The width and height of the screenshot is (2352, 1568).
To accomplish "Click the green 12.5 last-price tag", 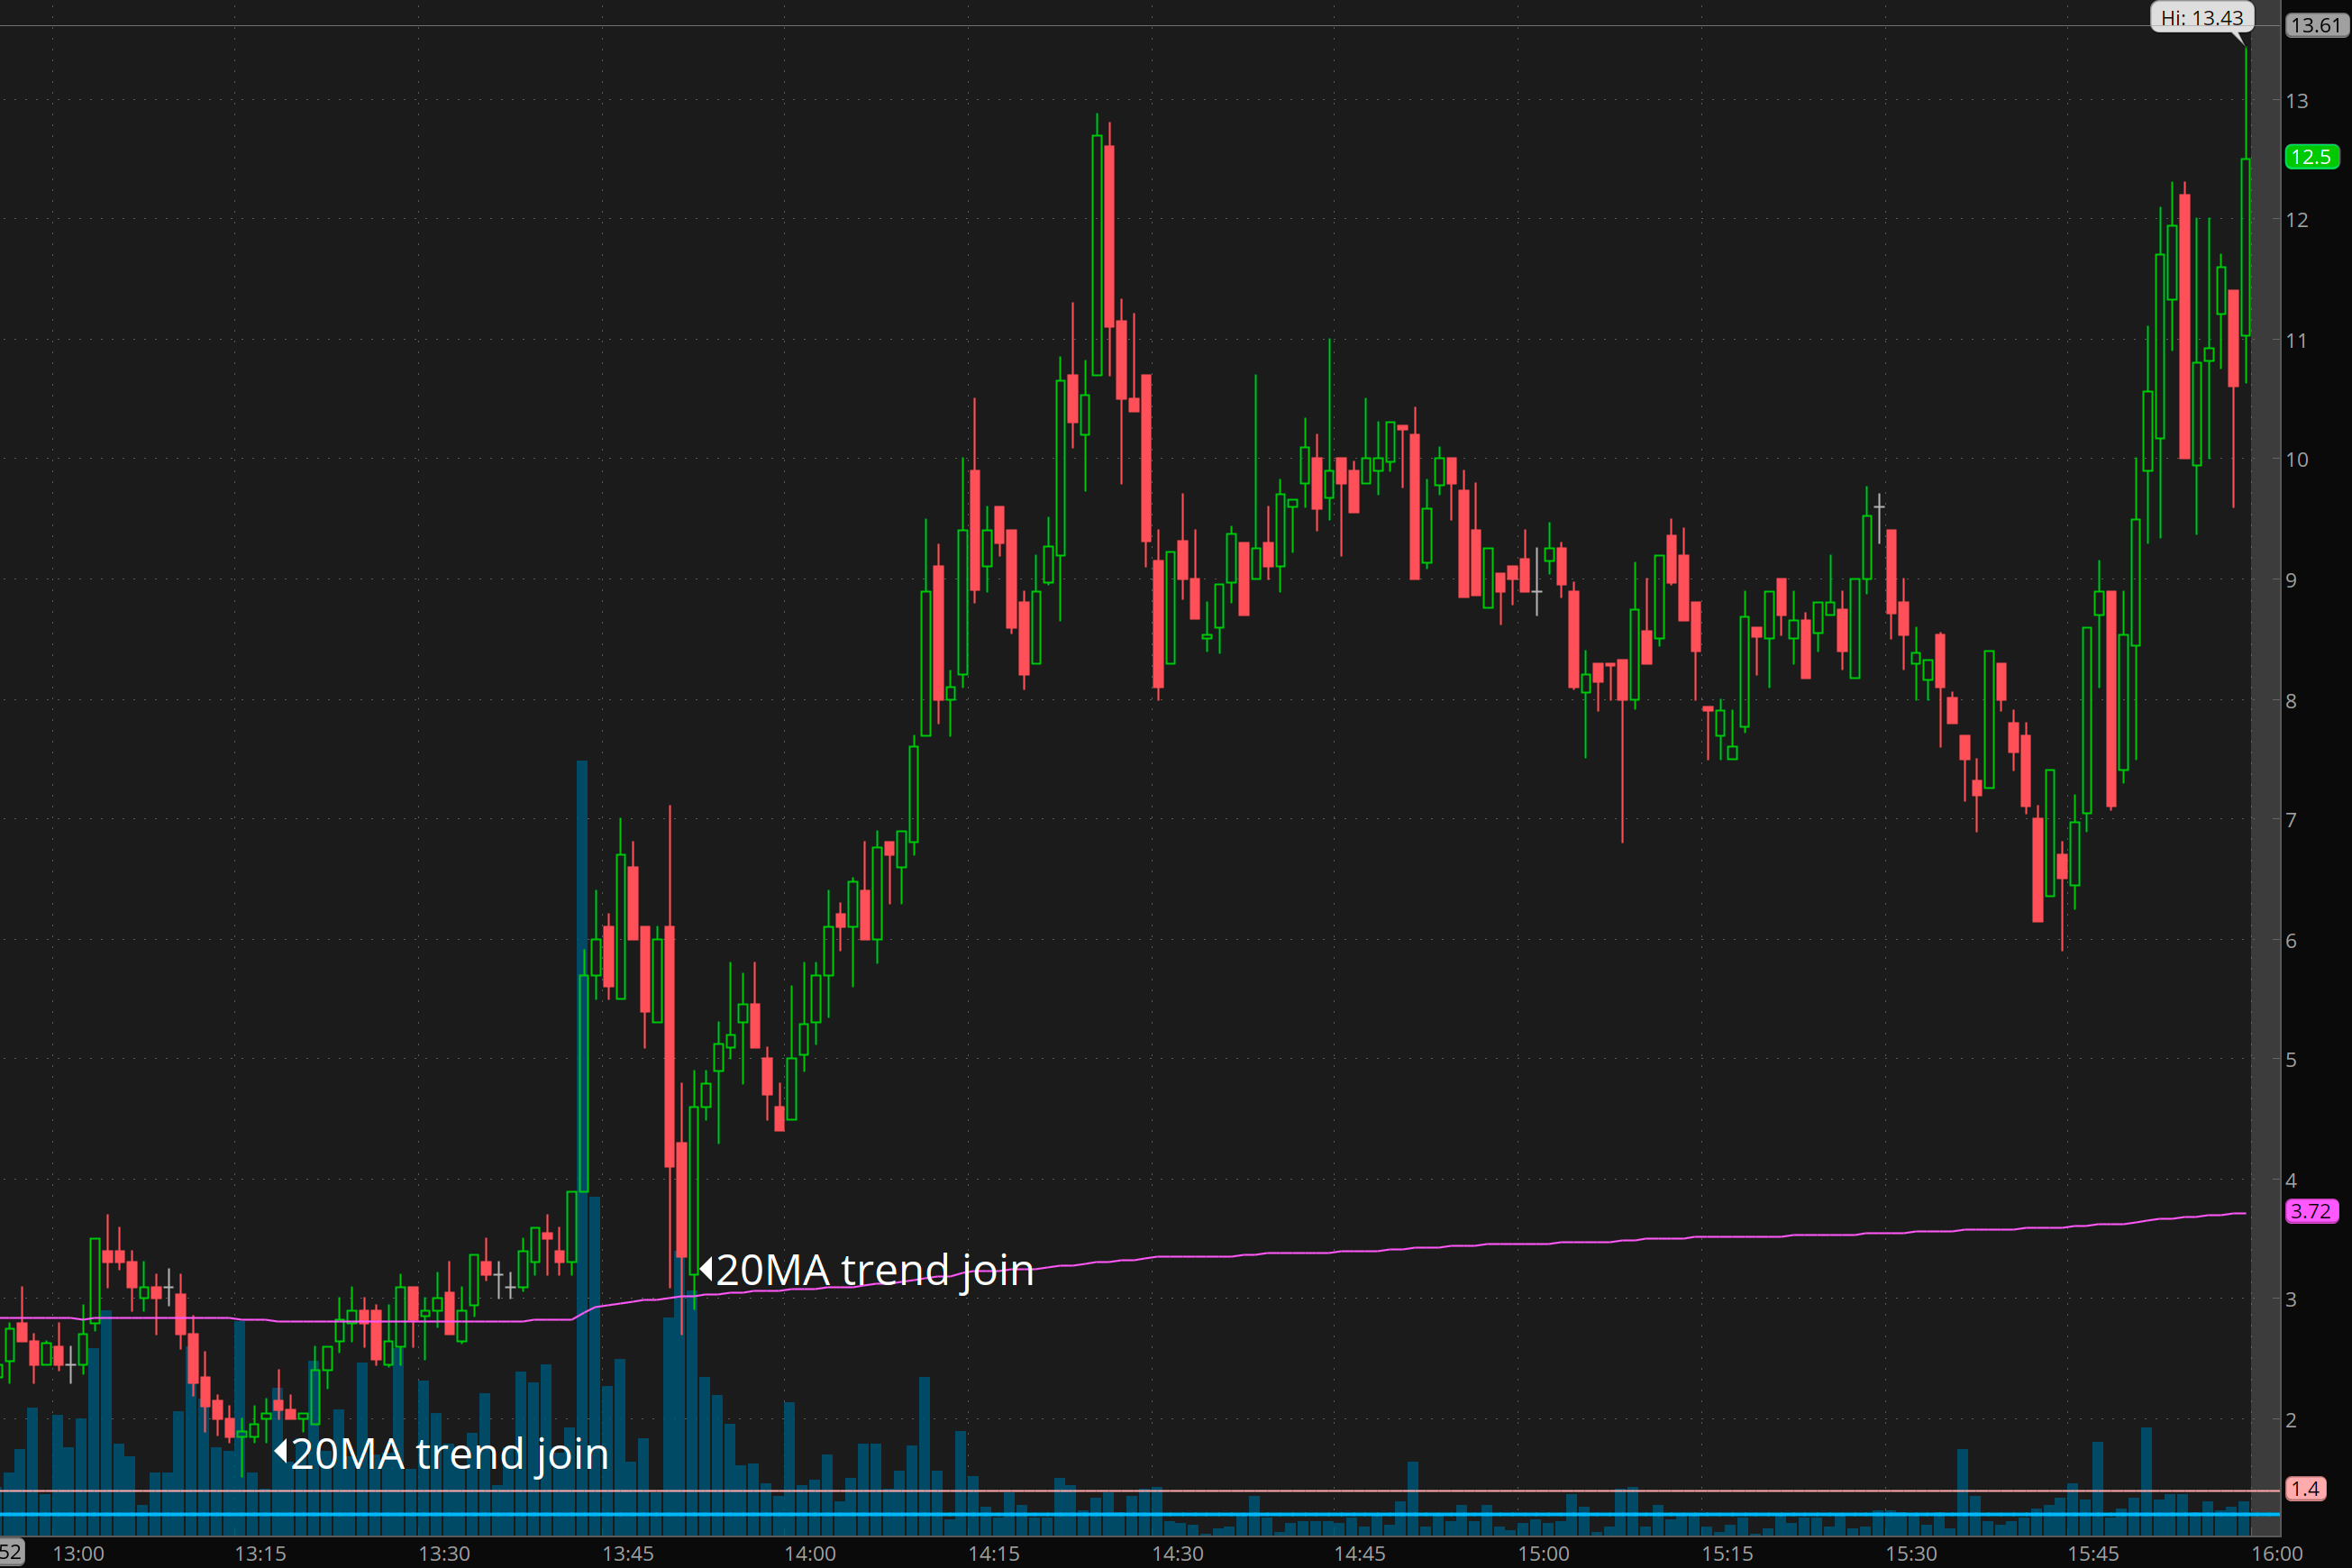I will 2311,157.
